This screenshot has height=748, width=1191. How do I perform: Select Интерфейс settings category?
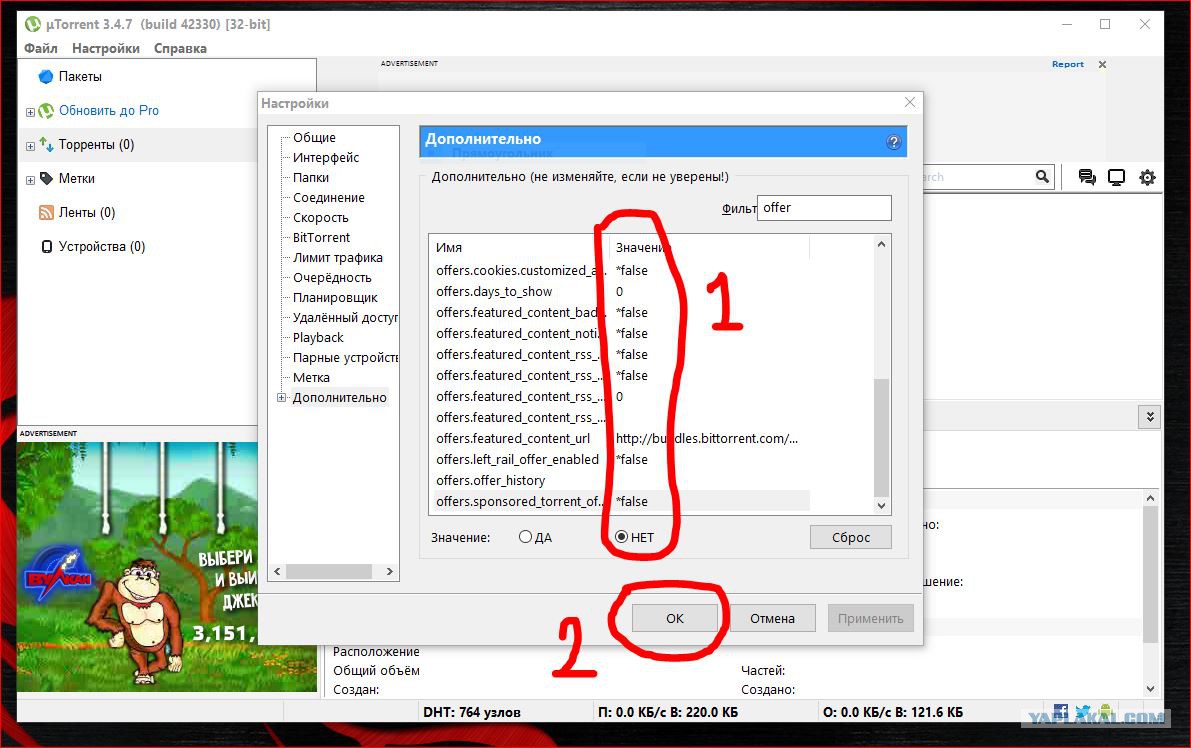click(326, 157)
